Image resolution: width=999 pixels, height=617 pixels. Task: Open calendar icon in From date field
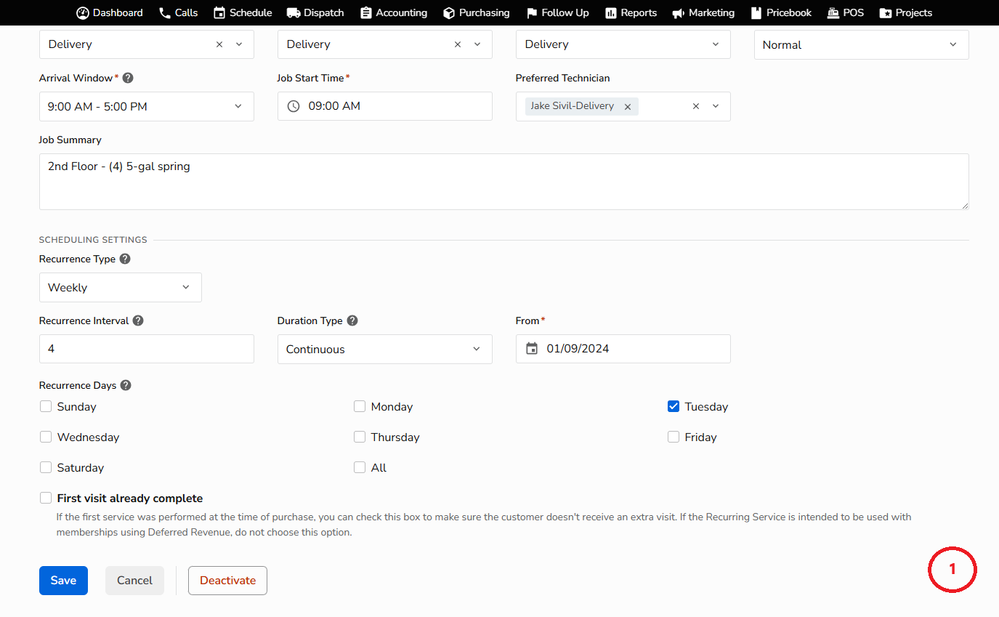pyautogui.click(x=532, y=349)
